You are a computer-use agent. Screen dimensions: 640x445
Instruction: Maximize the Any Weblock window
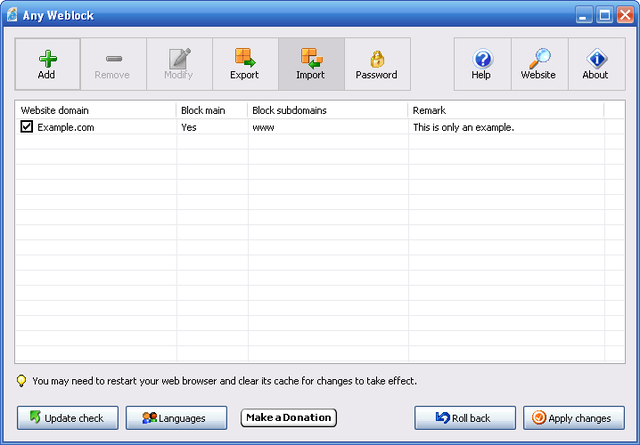604,15
